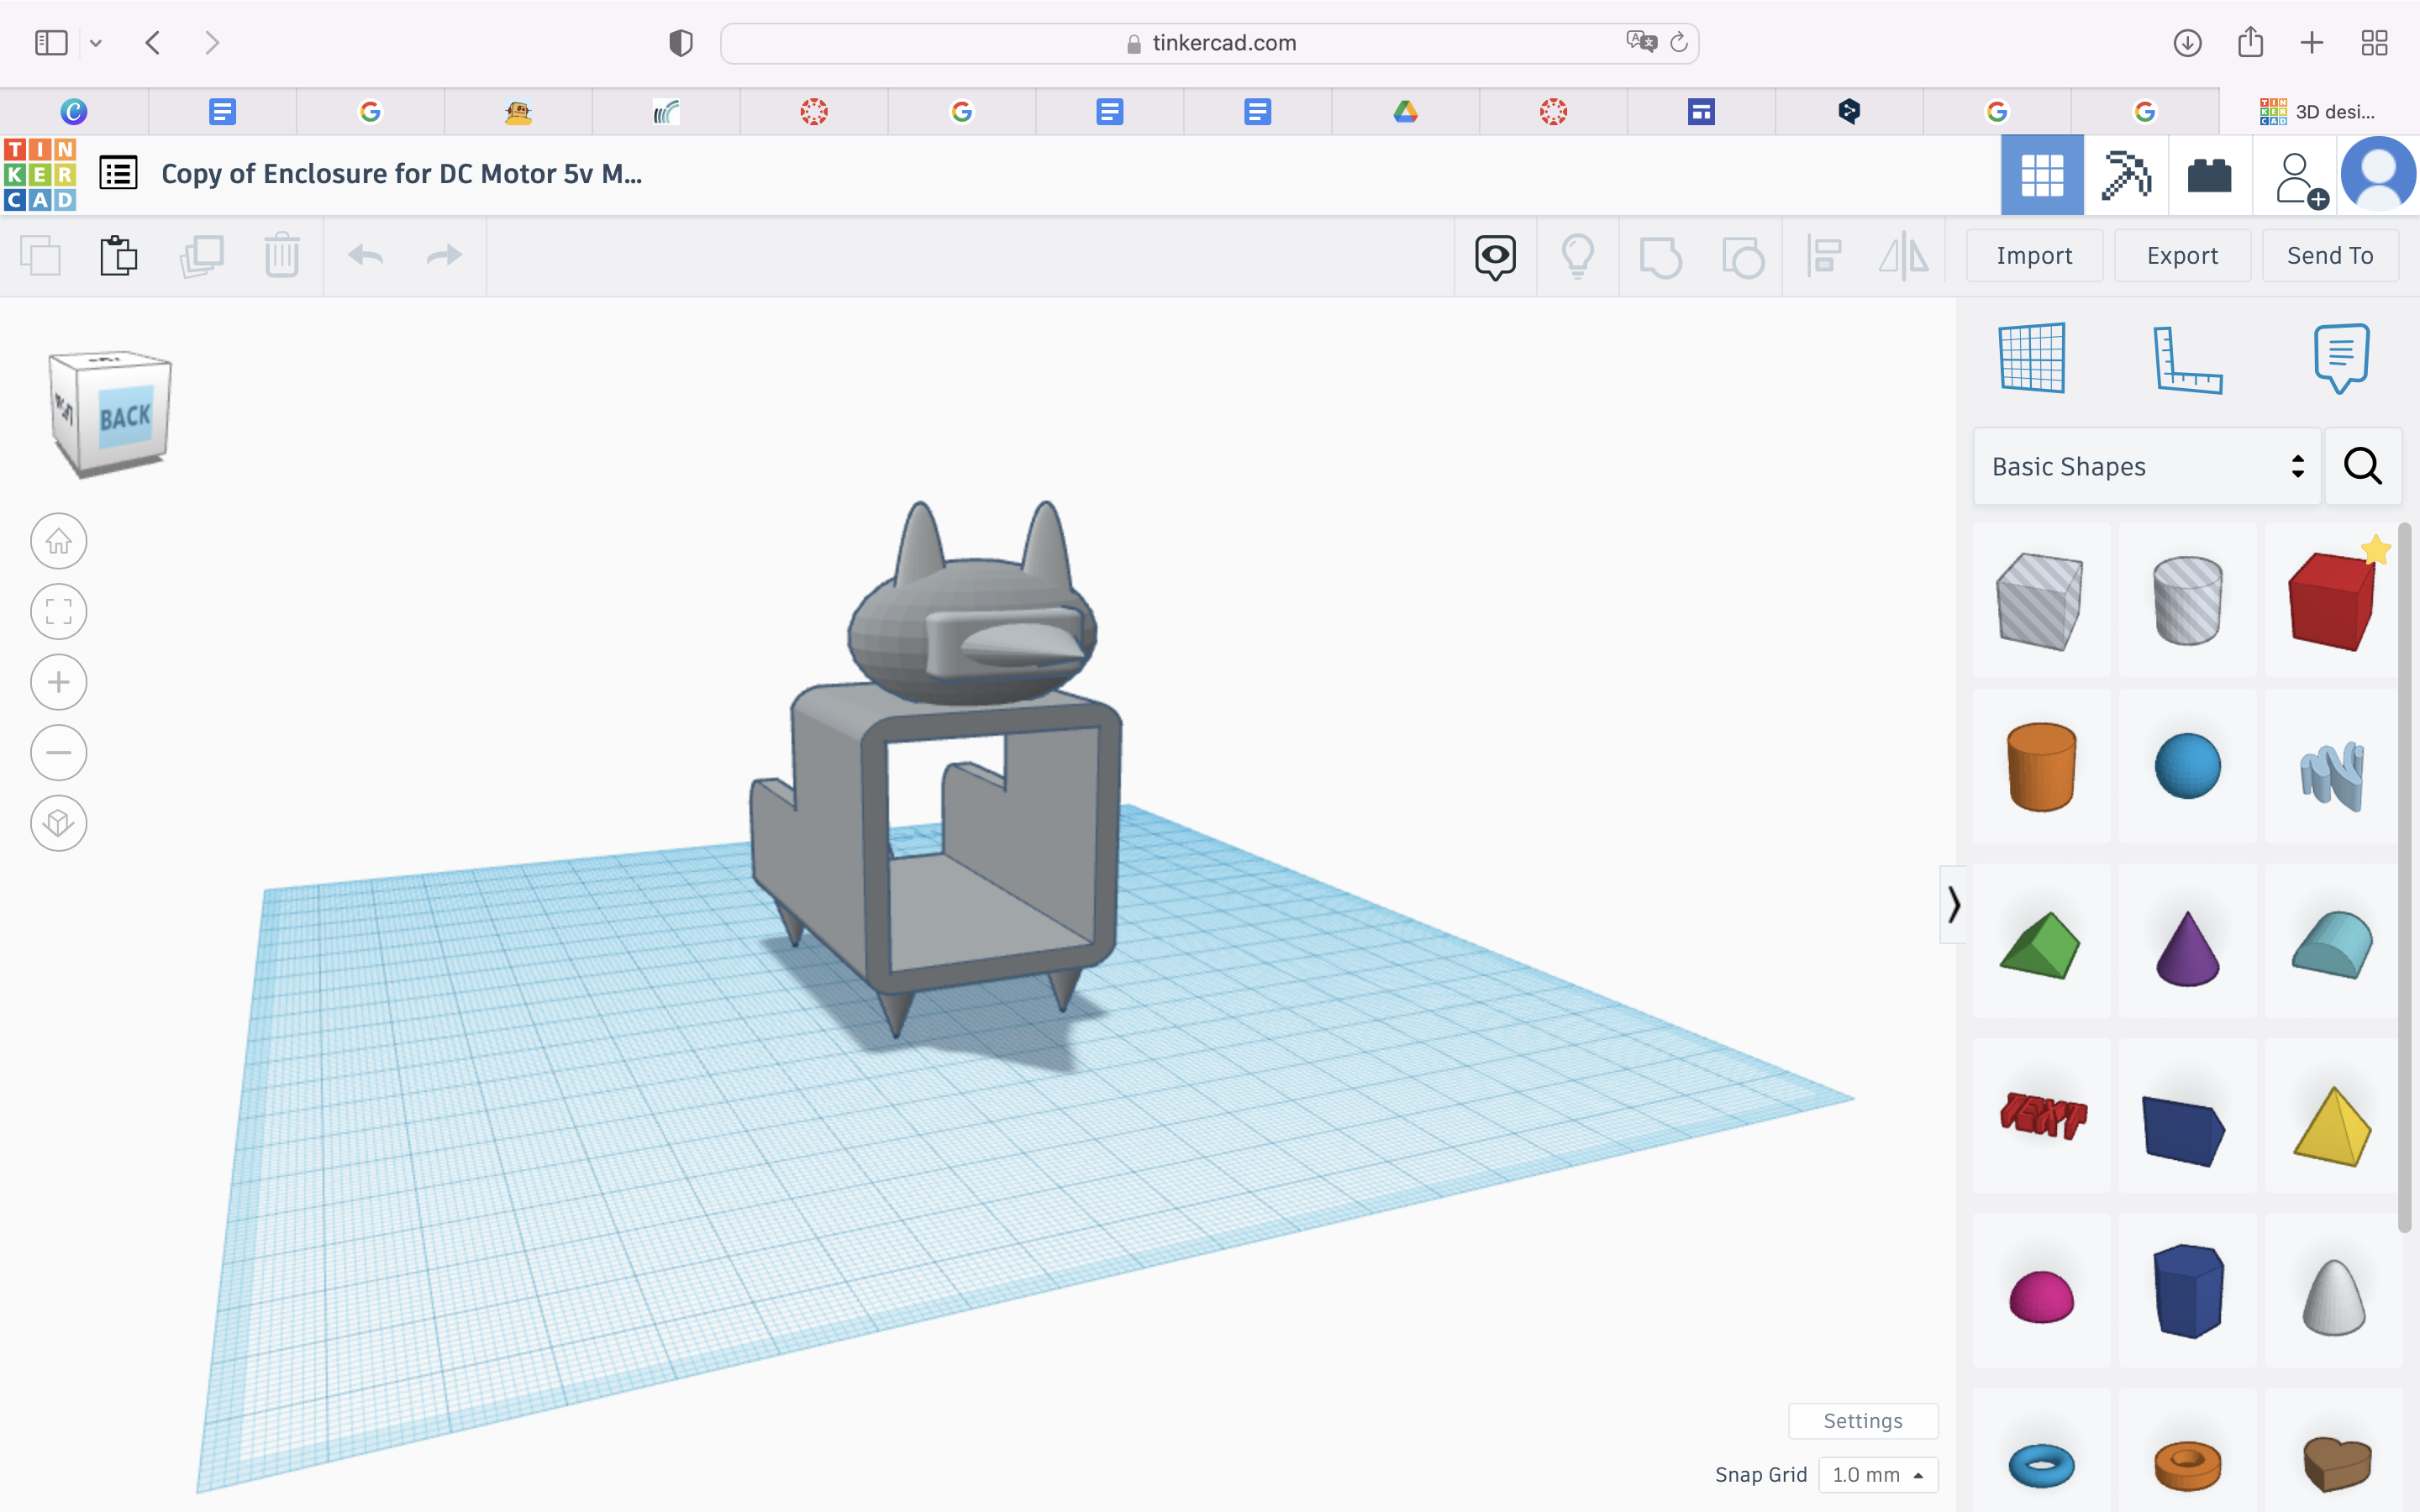The height and width of the screenshot is (1512, 2420).
Task: Click the shapes panel scrollbar
Action: point(2405,878)
